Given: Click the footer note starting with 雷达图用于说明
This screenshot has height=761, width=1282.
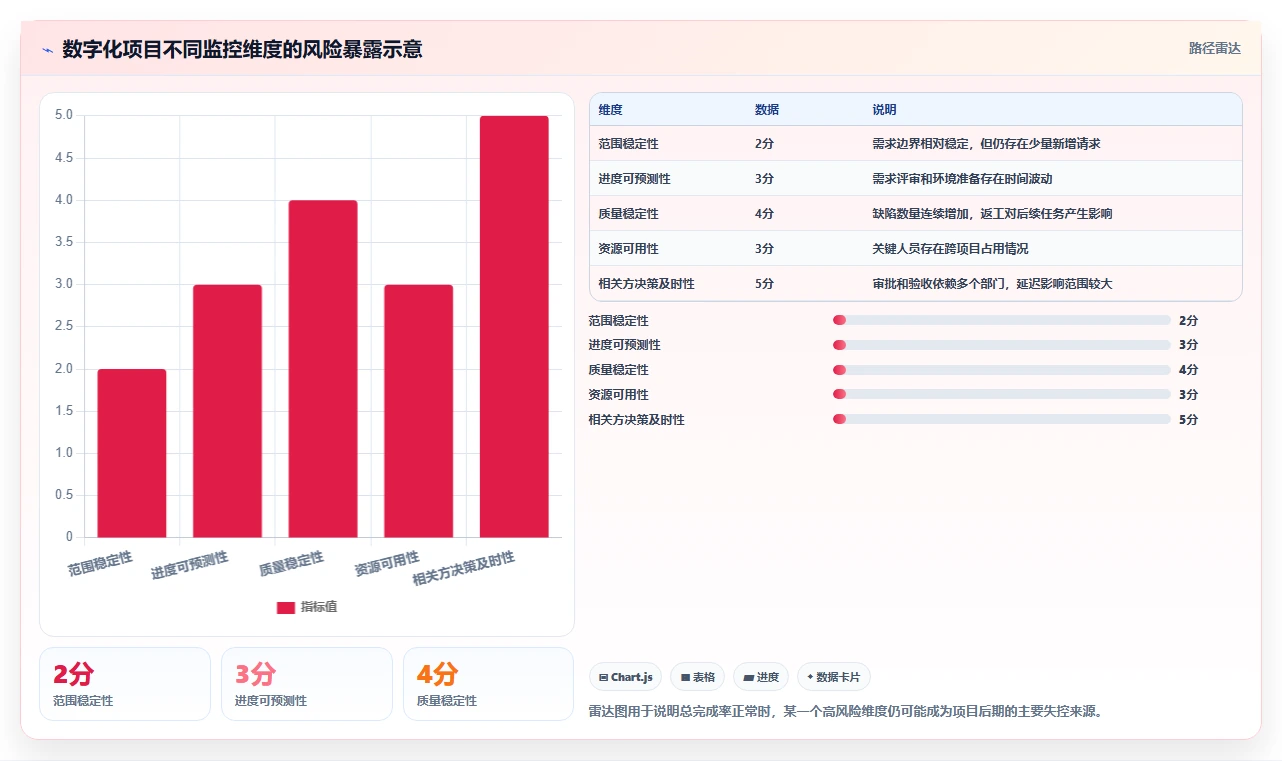Looking at the screenshot, I should [x=846, y=712].
